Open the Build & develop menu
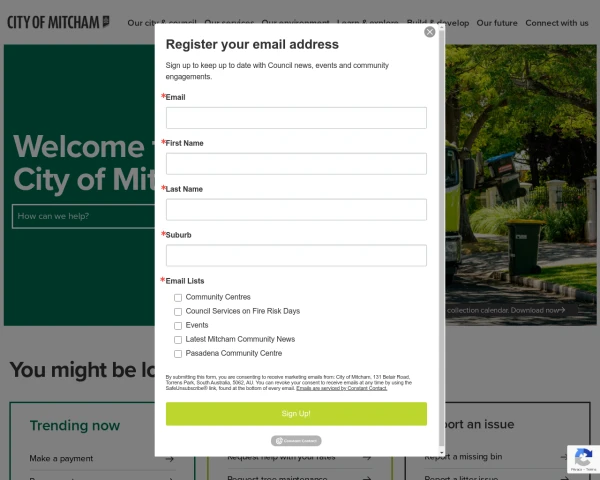The height and width of the screenshot is (480, 600). [438, 23]
